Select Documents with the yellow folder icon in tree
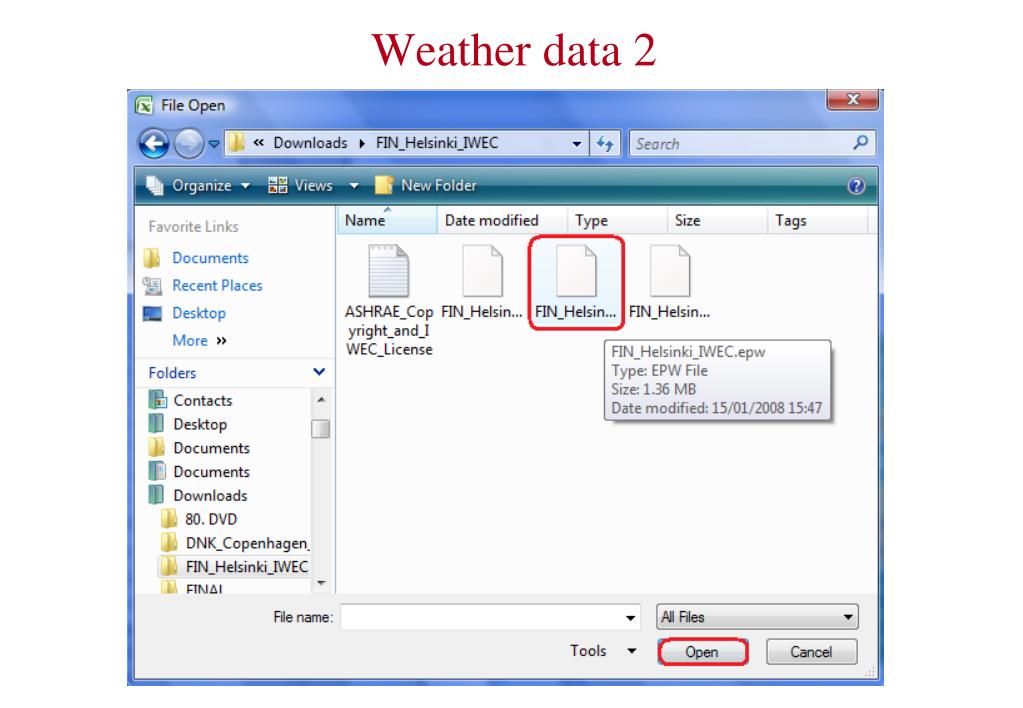 211,448
